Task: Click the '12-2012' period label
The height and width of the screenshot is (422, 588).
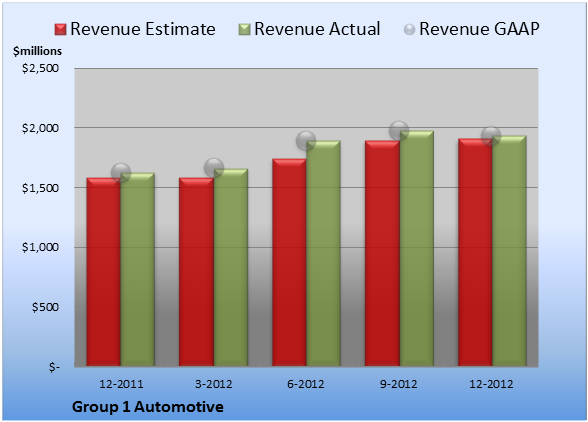Action: click(x=491, y=384)
